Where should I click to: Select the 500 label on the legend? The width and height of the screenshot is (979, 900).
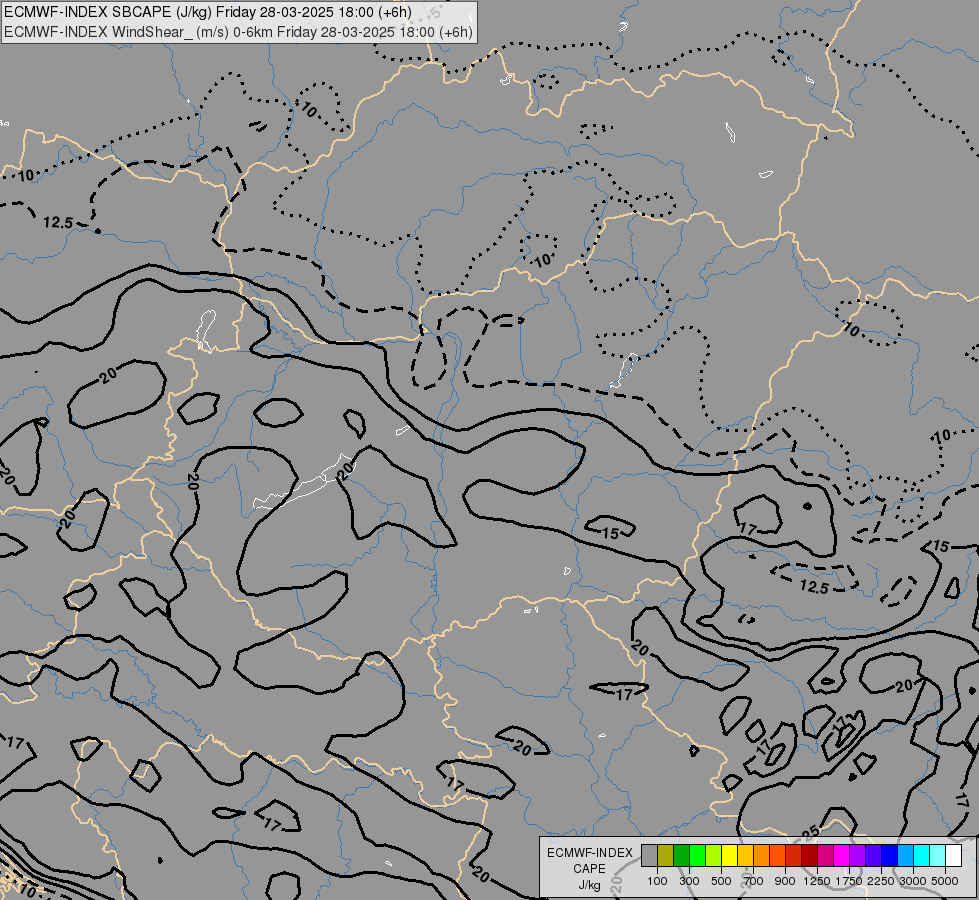coord(721,881)
